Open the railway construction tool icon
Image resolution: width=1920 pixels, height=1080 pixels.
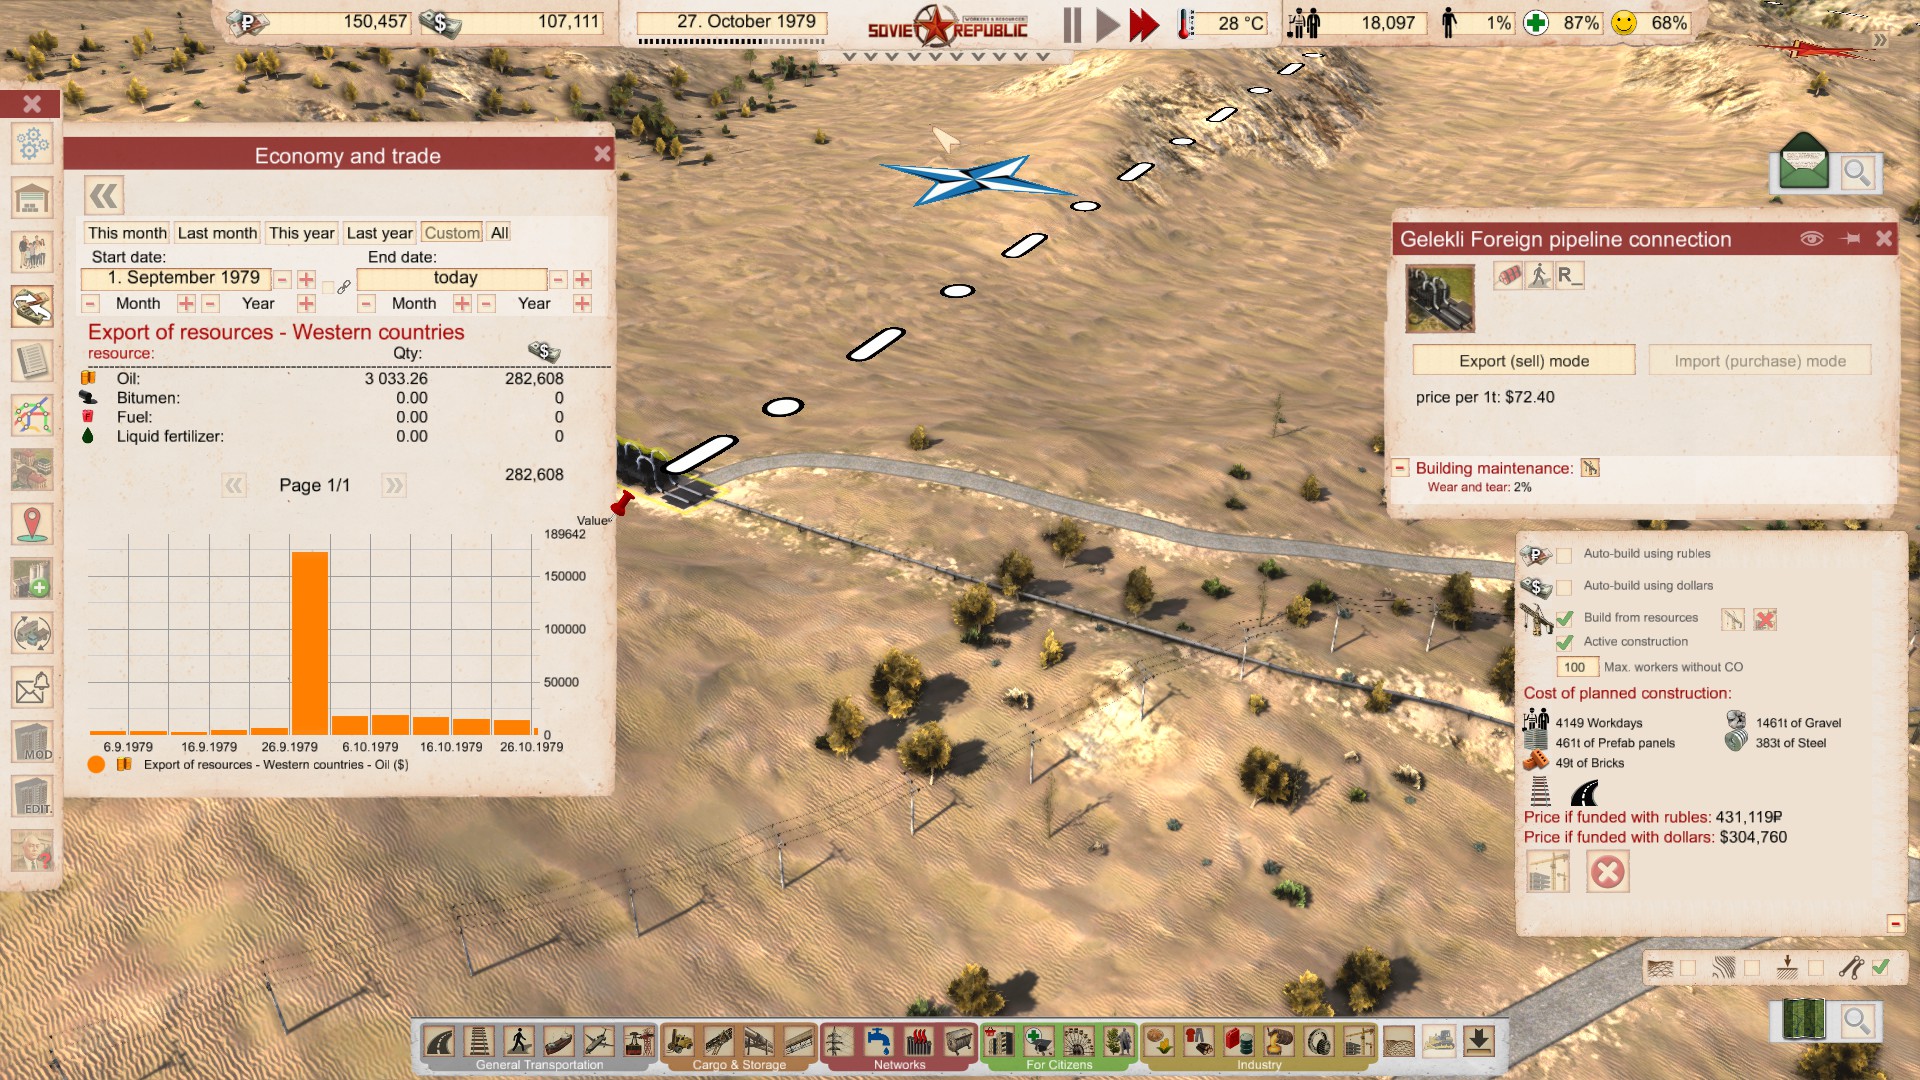(x=479, y=1042)
